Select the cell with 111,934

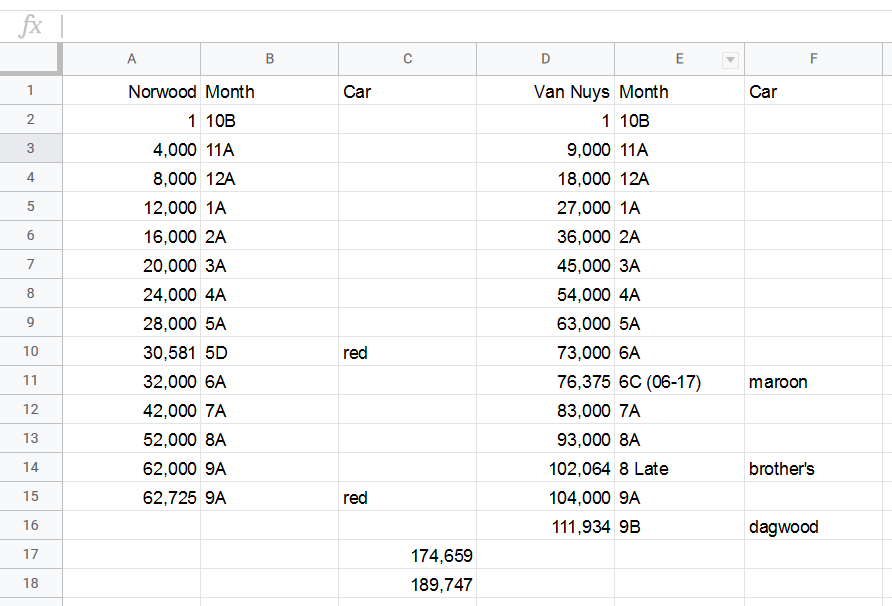[545, 527]
